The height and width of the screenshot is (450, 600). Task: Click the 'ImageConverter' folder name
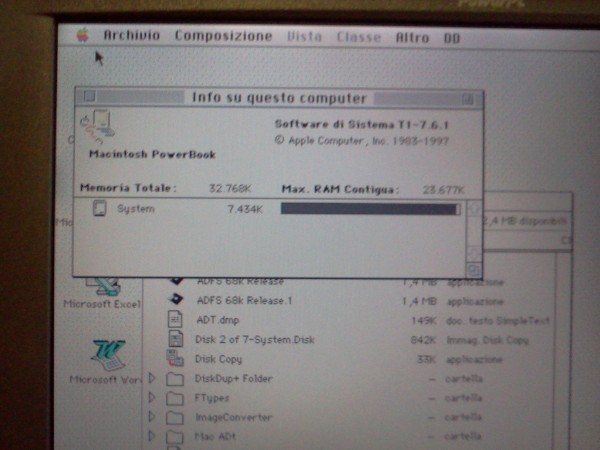[233, 417]
